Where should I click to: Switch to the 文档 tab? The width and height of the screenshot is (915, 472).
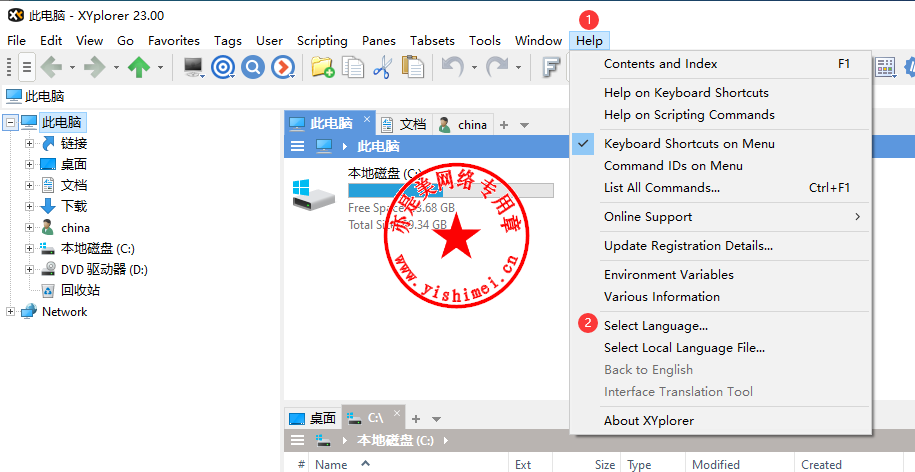tap(404, 124)
